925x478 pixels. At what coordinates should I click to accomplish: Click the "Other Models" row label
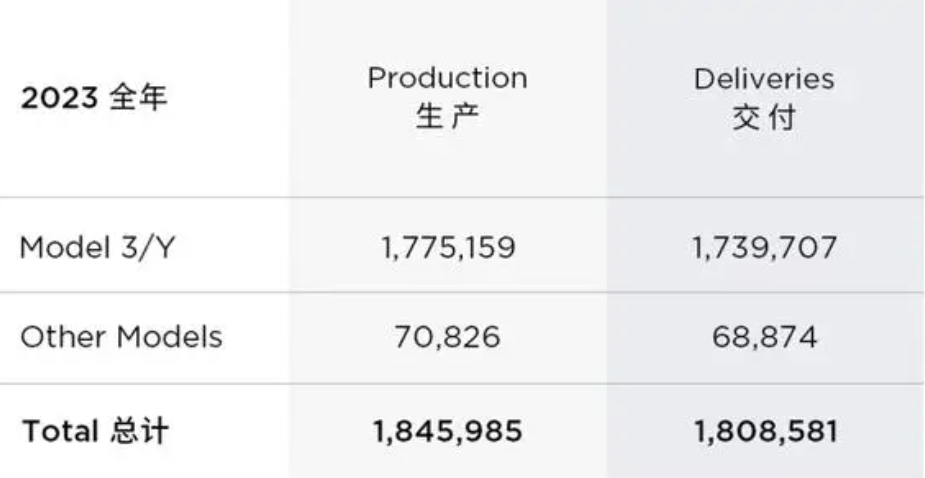point(121,337)
